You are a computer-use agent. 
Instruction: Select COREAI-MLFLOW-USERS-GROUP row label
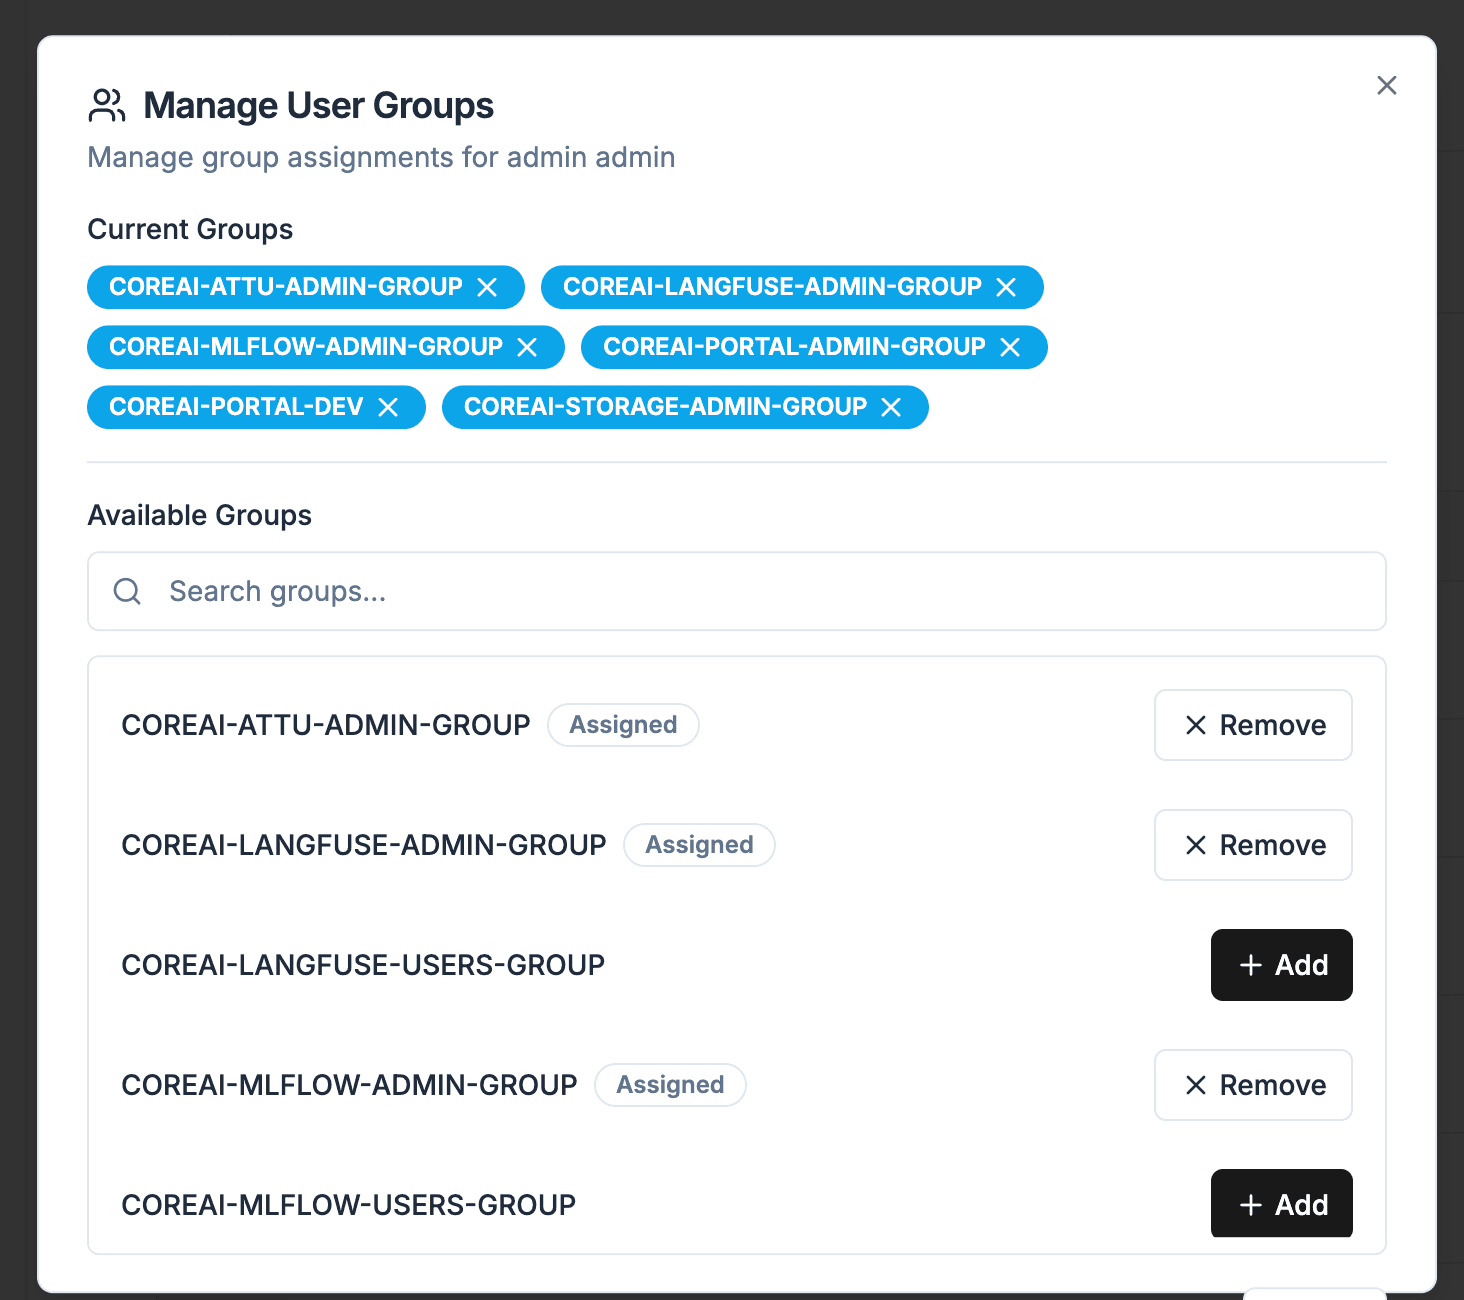point(348,1205)
